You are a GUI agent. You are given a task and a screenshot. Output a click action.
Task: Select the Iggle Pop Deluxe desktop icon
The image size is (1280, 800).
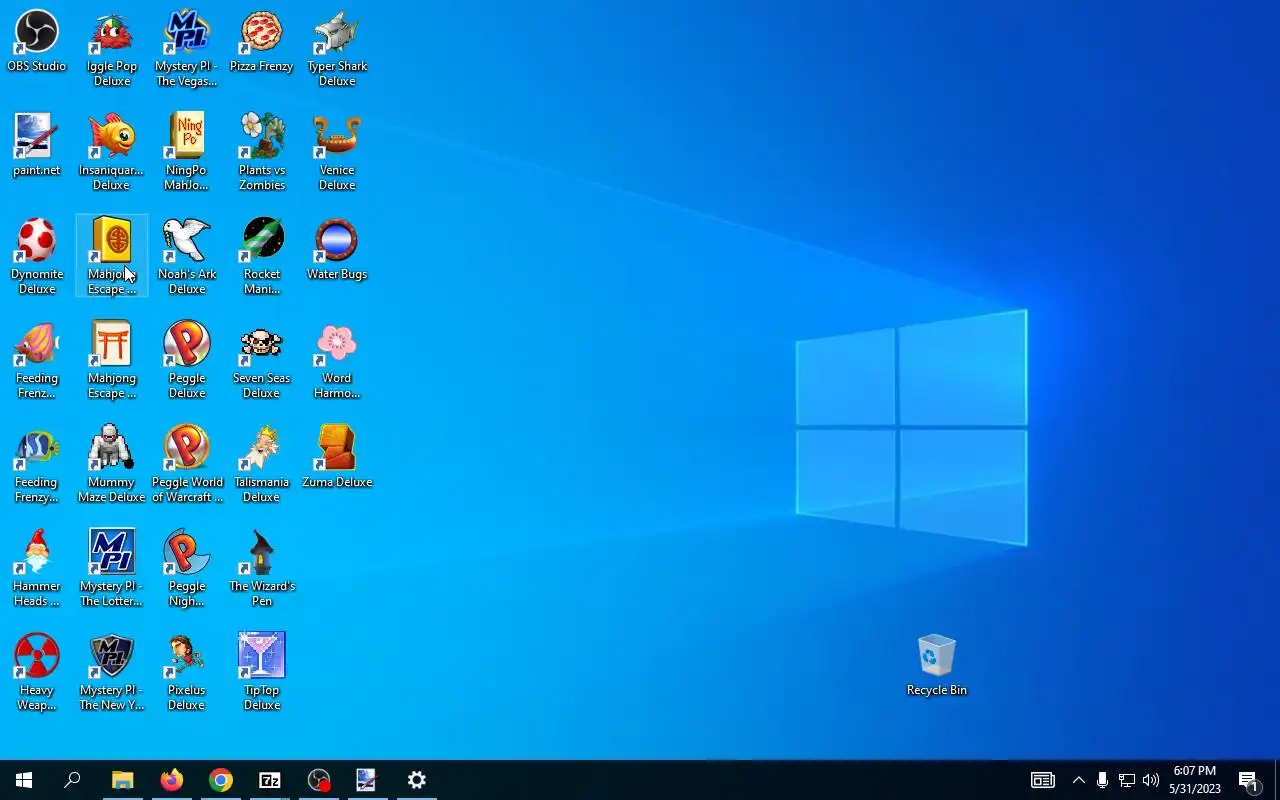click(x=112, y=49)
